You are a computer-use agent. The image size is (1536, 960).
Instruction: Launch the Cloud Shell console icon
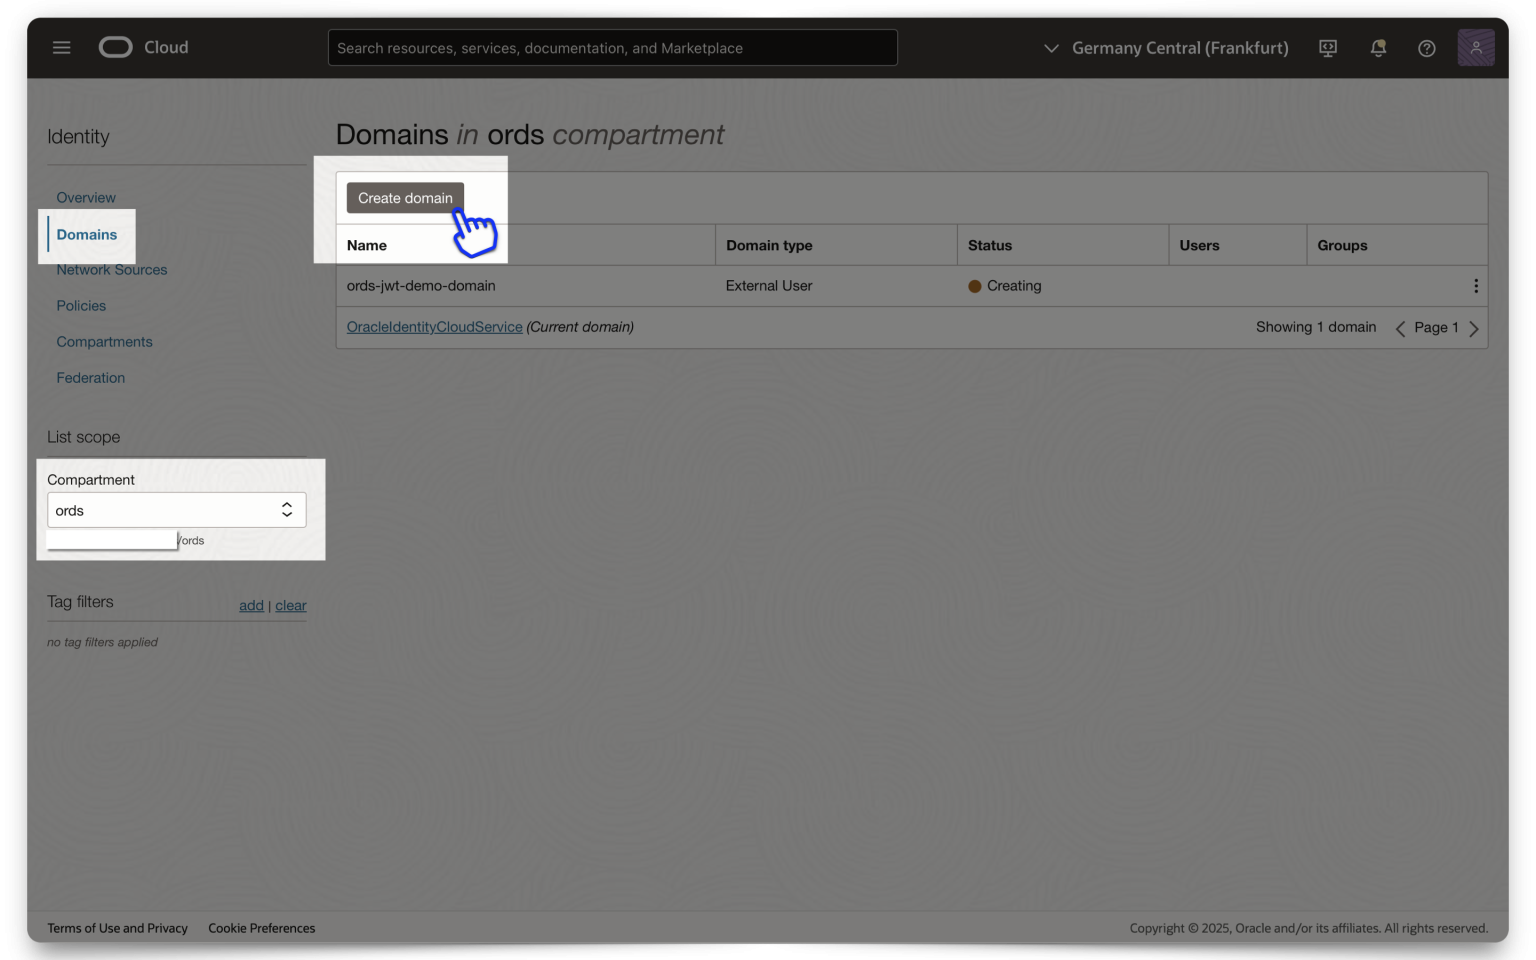pos(1327,47)
